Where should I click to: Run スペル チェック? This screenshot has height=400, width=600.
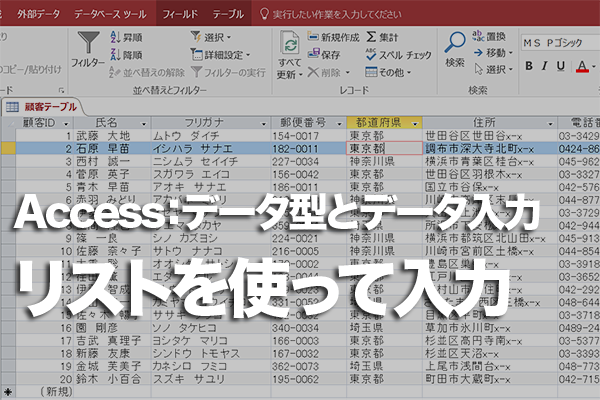coord(398,55)
